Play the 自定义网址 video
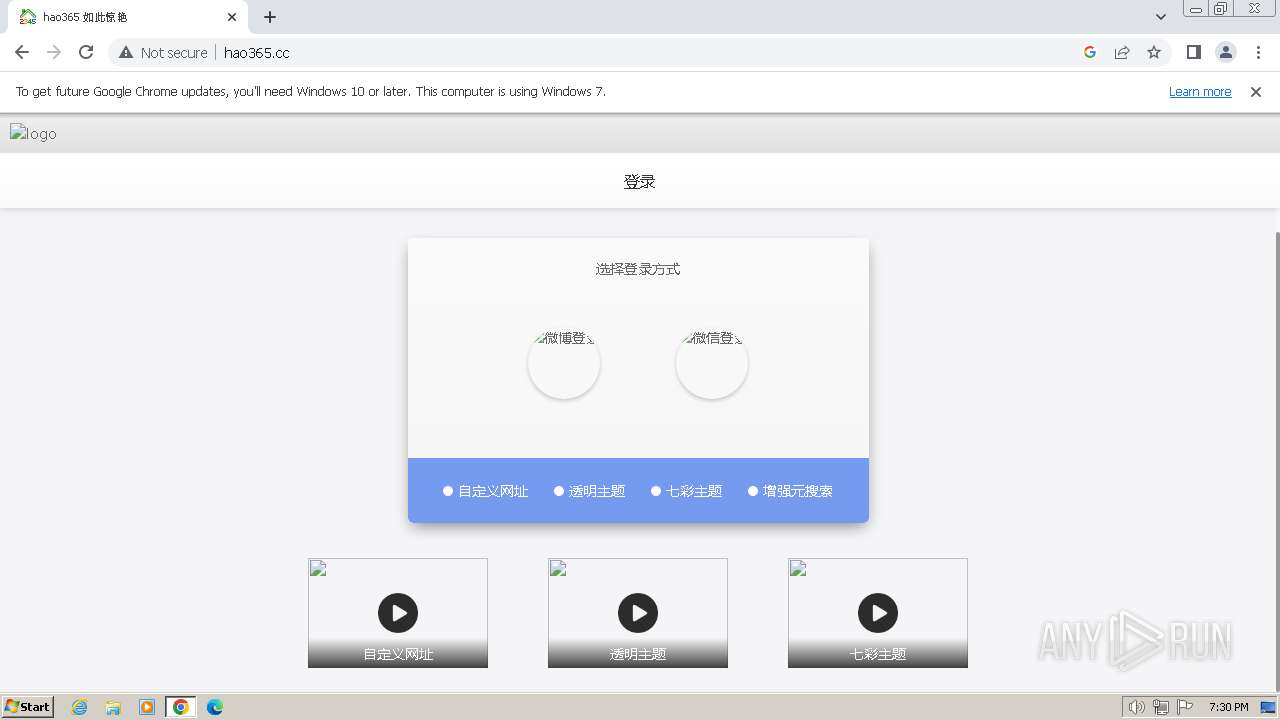 (x=398, y=613)
